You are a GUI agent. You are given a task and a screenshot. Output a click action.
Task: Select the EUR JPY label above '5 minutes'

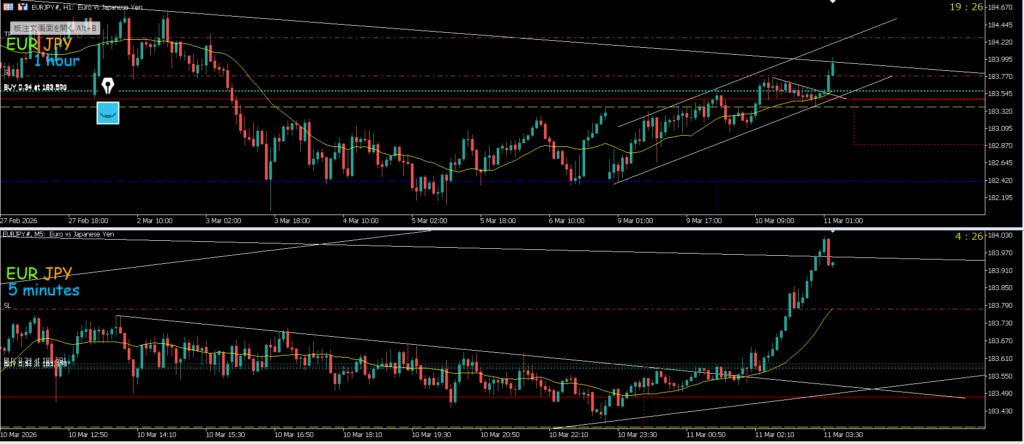point(40,274)
